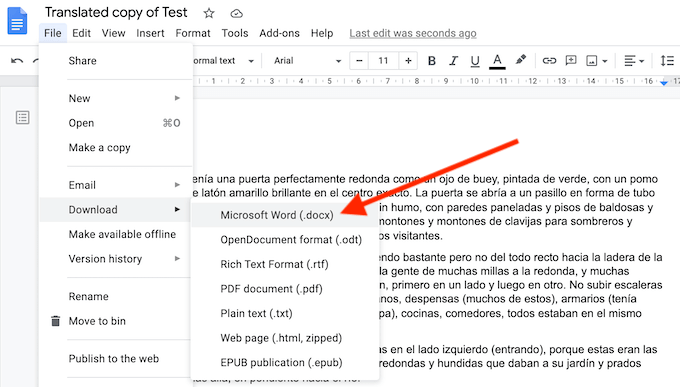Screen dimensions: 680x387
Task: Open the 'Last edit was seconds ago' link
Action: coord(413,33)
